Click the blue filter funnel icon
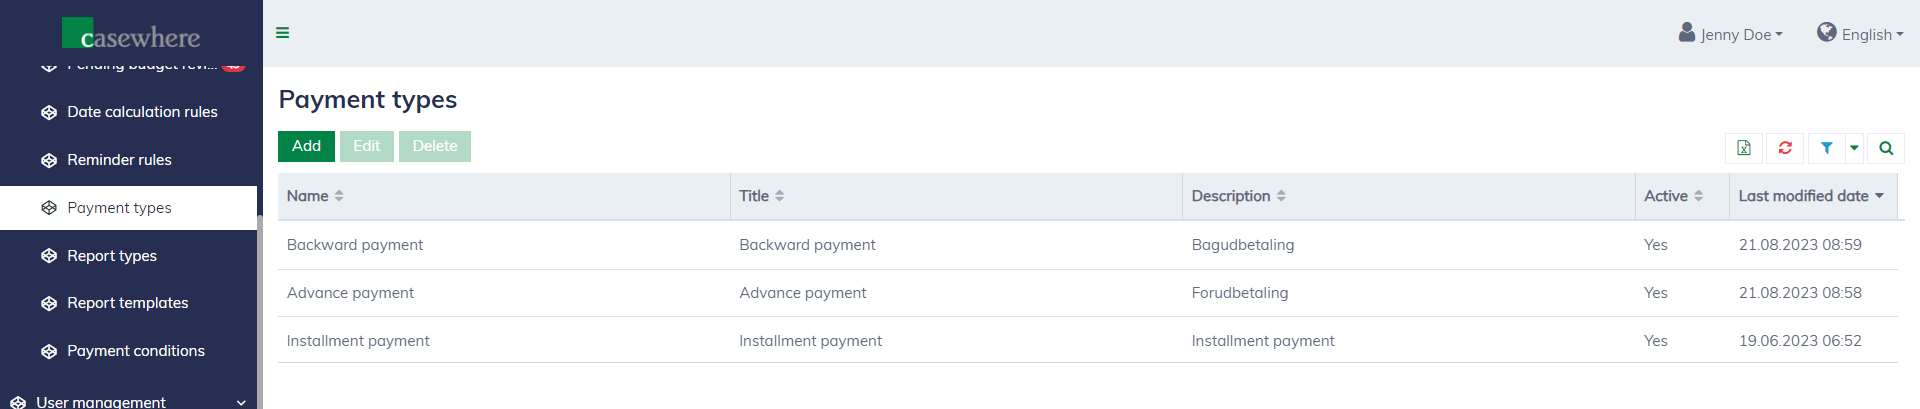Image resolution: width=1920 pixels, height=409 pixels. (x=1826, y=148)
